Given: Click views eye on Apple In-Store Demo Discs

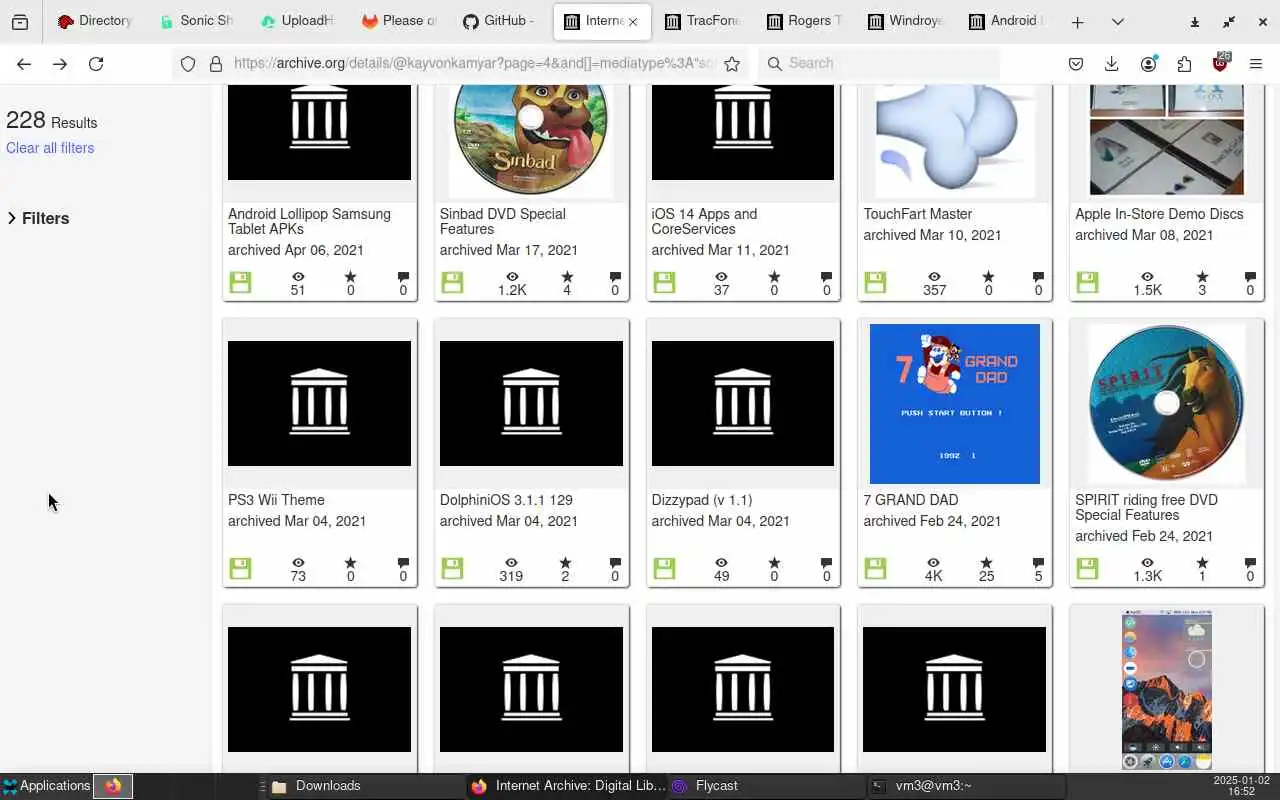Looking at the screenshot, I should point(1147,277).
